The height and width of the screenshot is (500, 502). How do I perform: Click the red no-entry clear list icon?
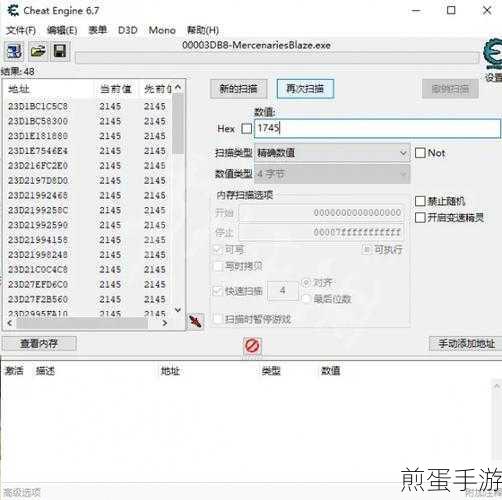coord(252,346)
